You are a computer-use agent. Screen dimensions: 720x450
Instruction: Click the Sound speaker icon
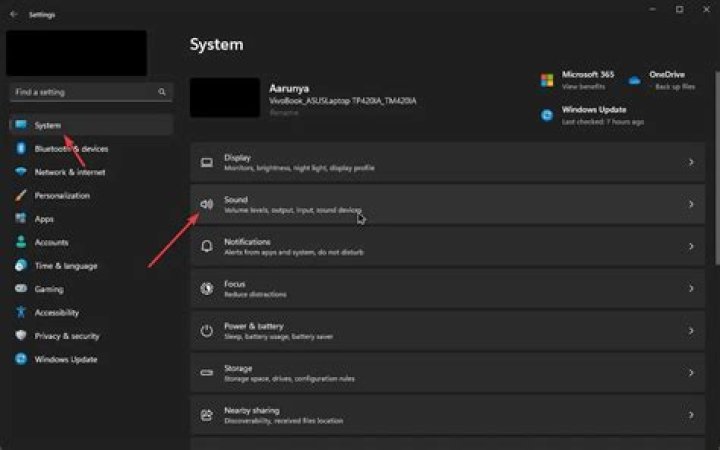[207, 204]
